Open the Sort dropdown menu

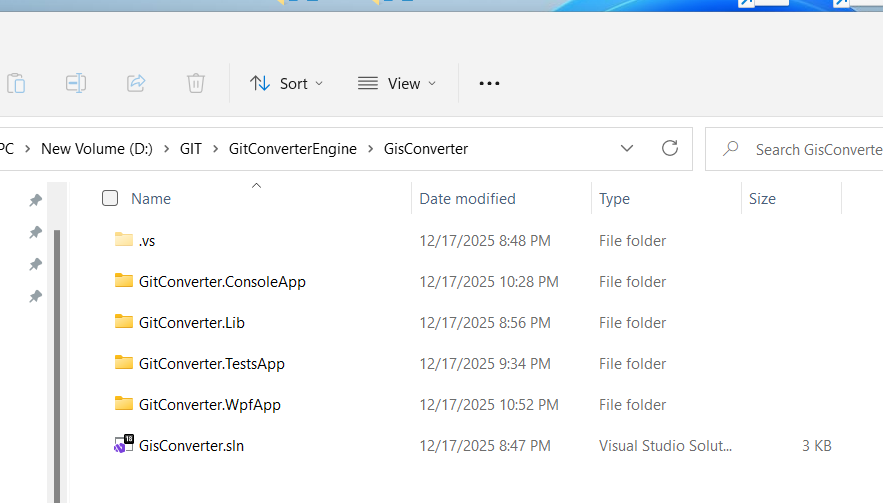click(x=287, y=83)
